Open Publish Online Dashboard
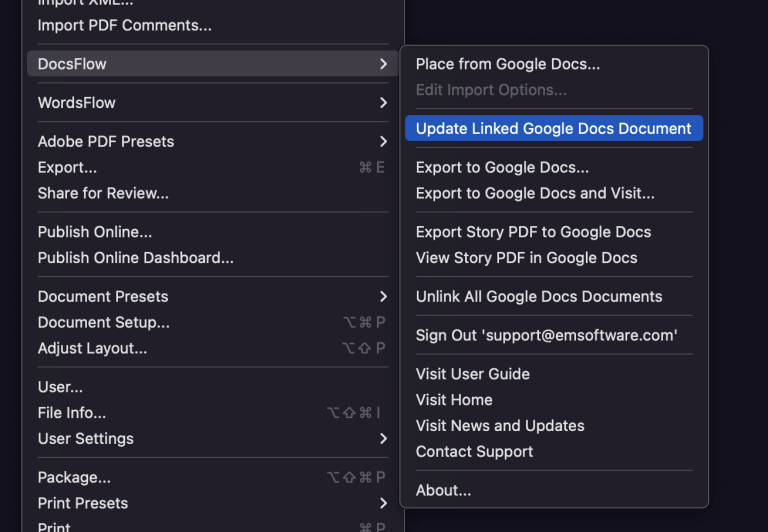 coord(135,258)
